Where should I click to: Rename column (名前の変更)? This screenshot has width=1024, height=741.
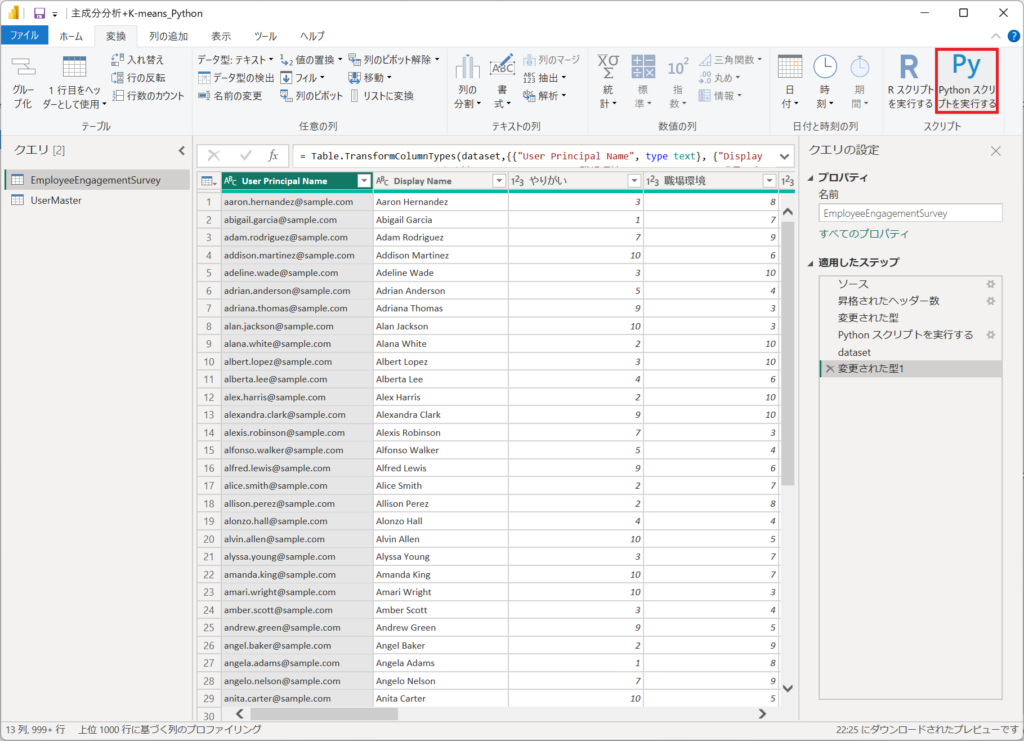coord(230,96)
